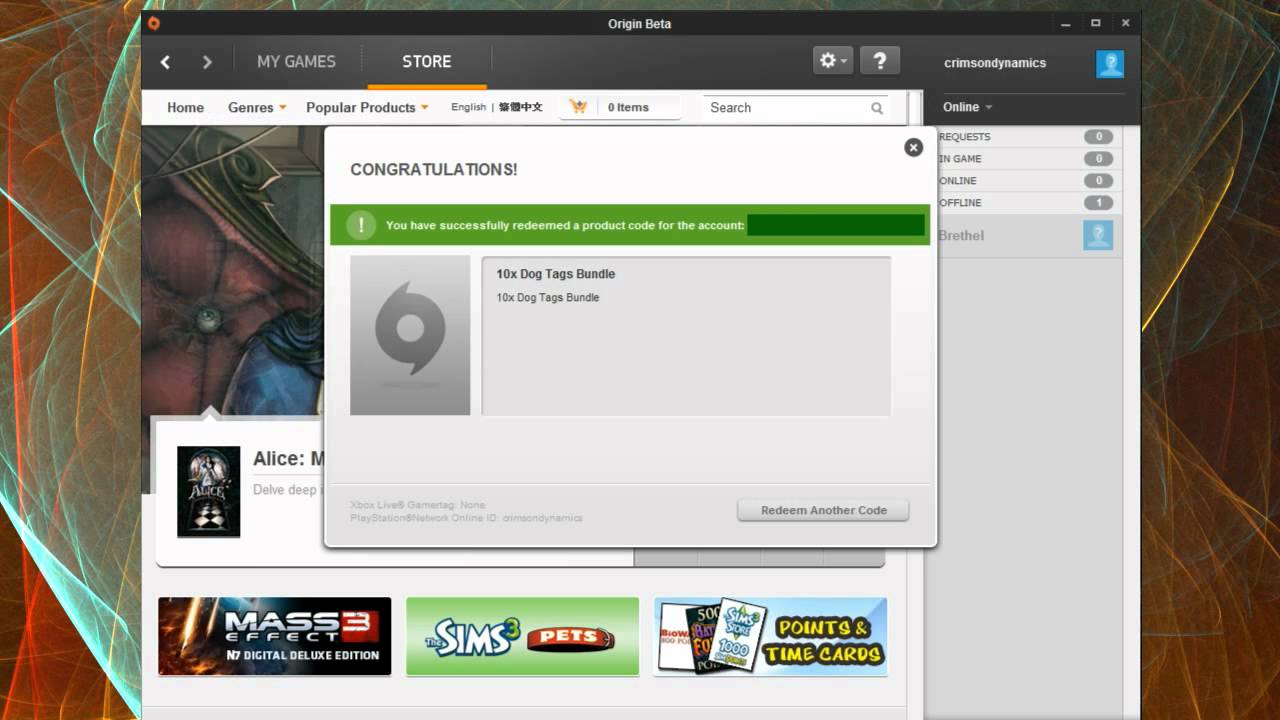
Task: Click Redeem Another Code button
Action: tap(823, 510)
